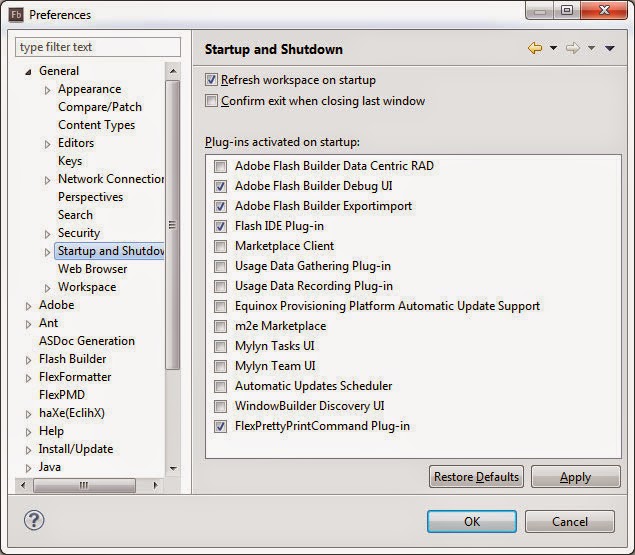The image size is (635, 555).
Task: Expand the Ant tree node
Action: click(28, 324)
